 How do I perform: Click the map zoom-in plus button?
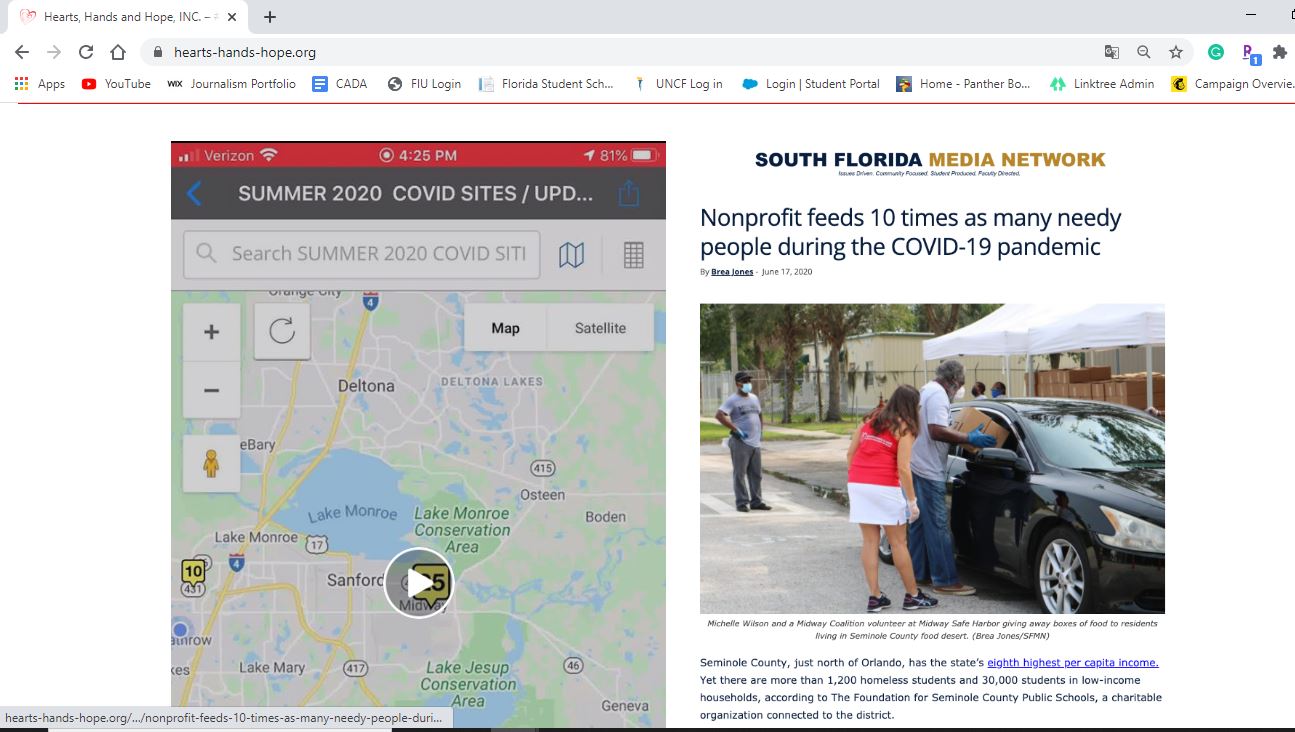[x=211, y=332]
